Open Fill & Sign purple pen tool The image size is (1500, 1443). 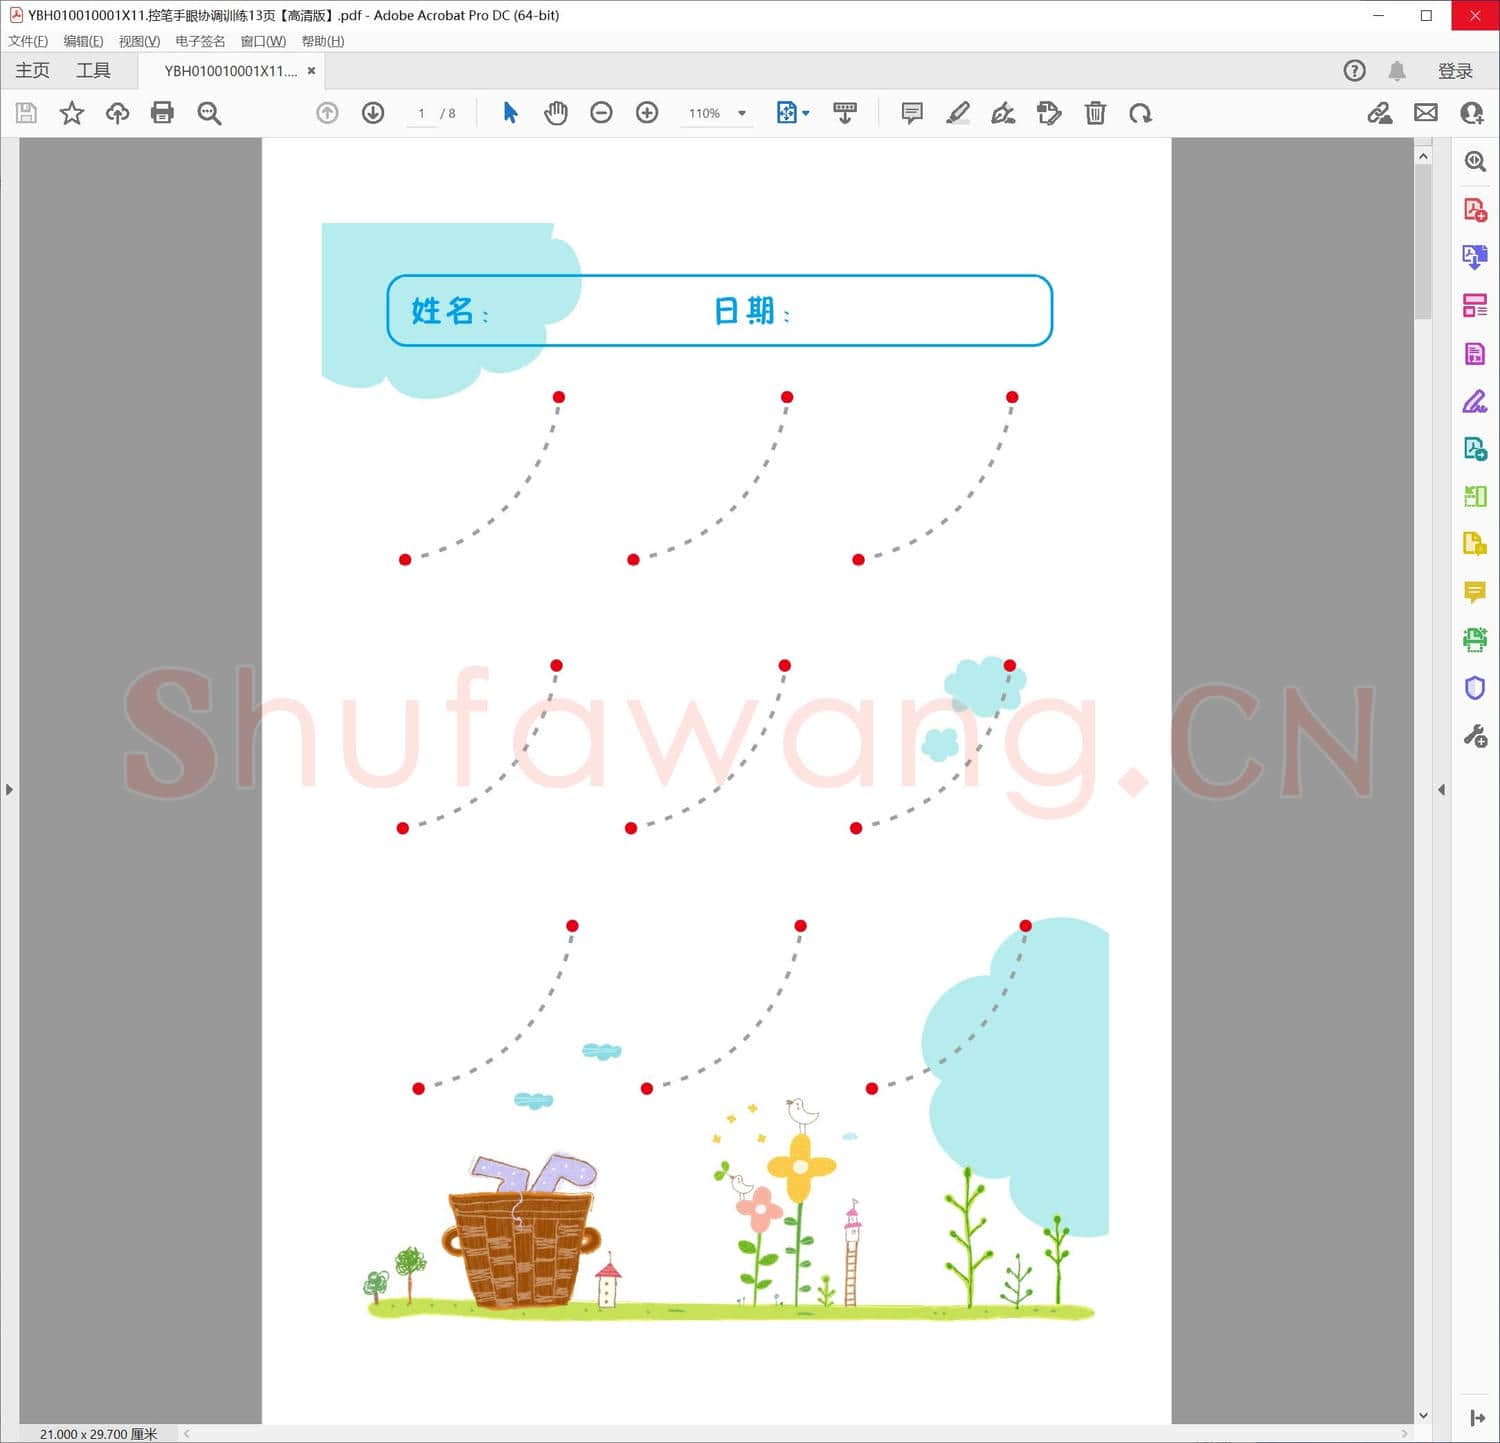tap(1475, 401)
